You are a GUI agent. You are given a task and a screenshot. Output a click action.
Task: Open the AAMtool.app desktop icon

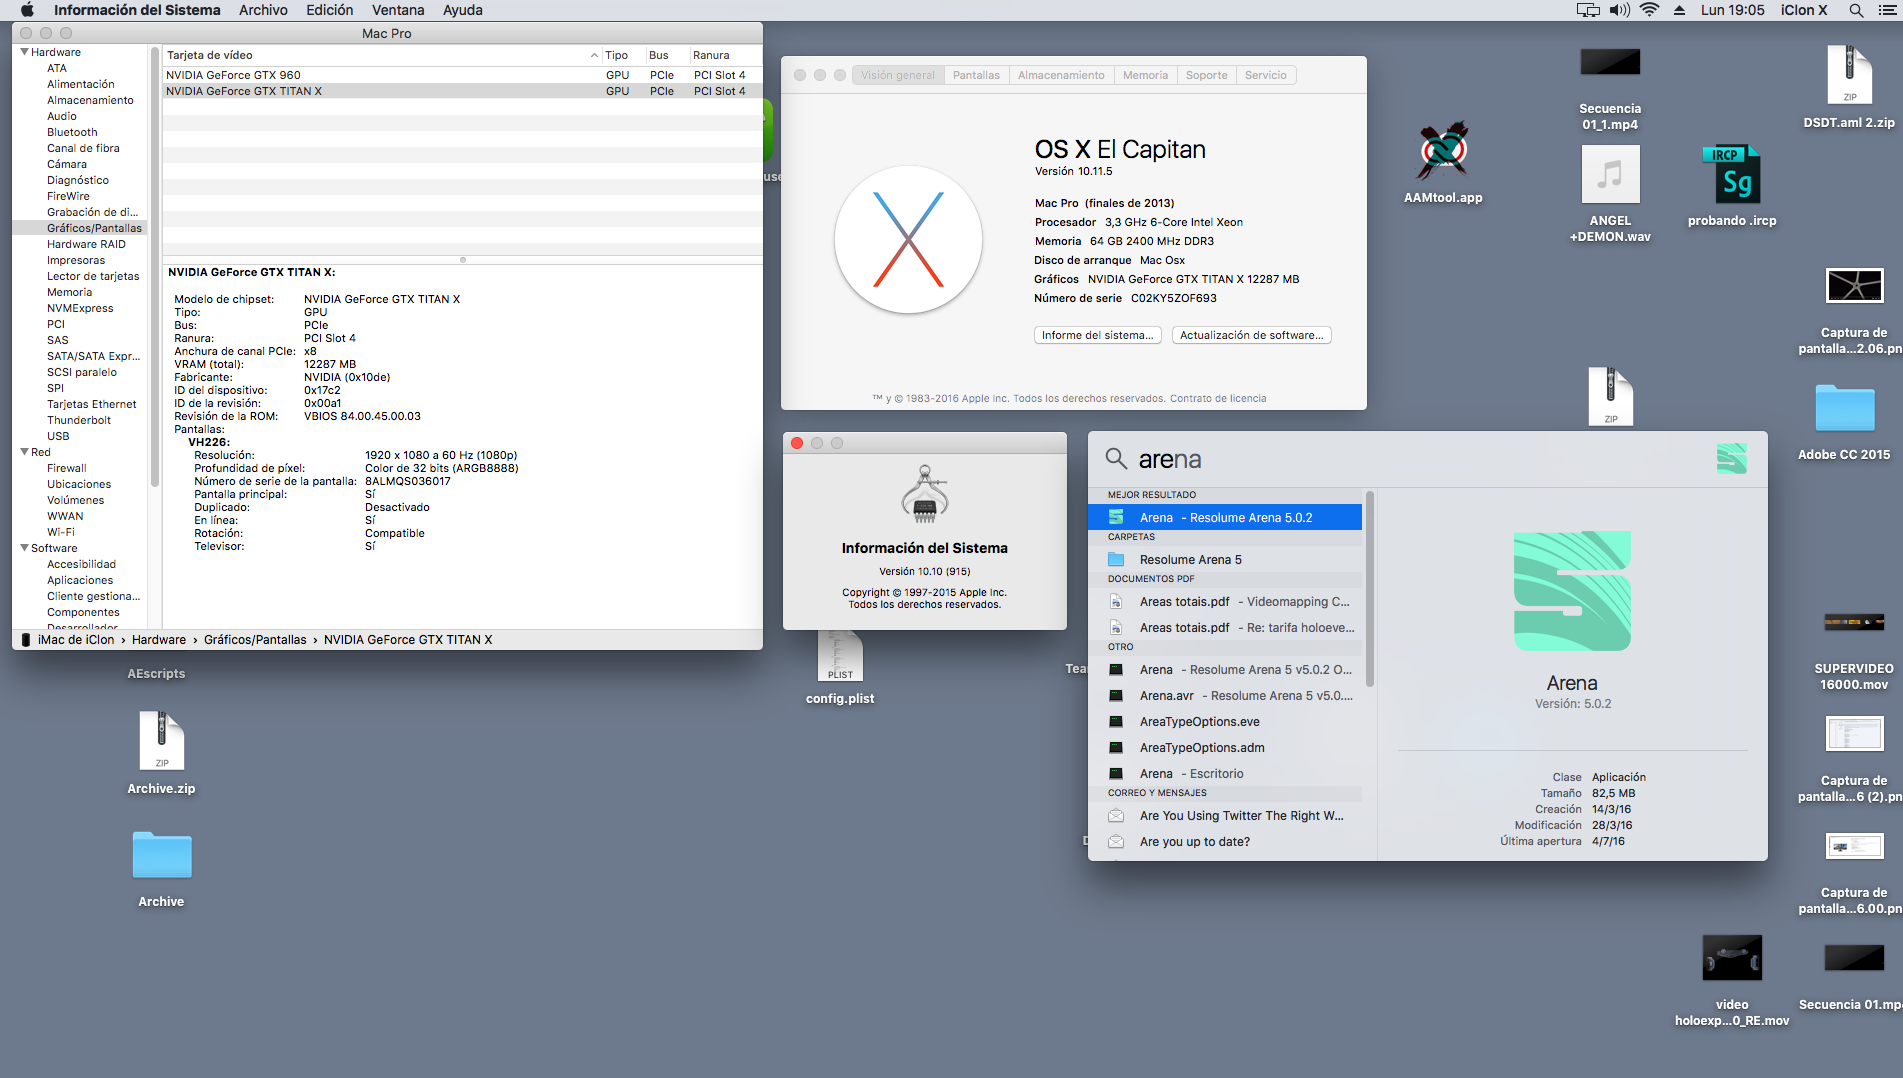(1442, 153)
